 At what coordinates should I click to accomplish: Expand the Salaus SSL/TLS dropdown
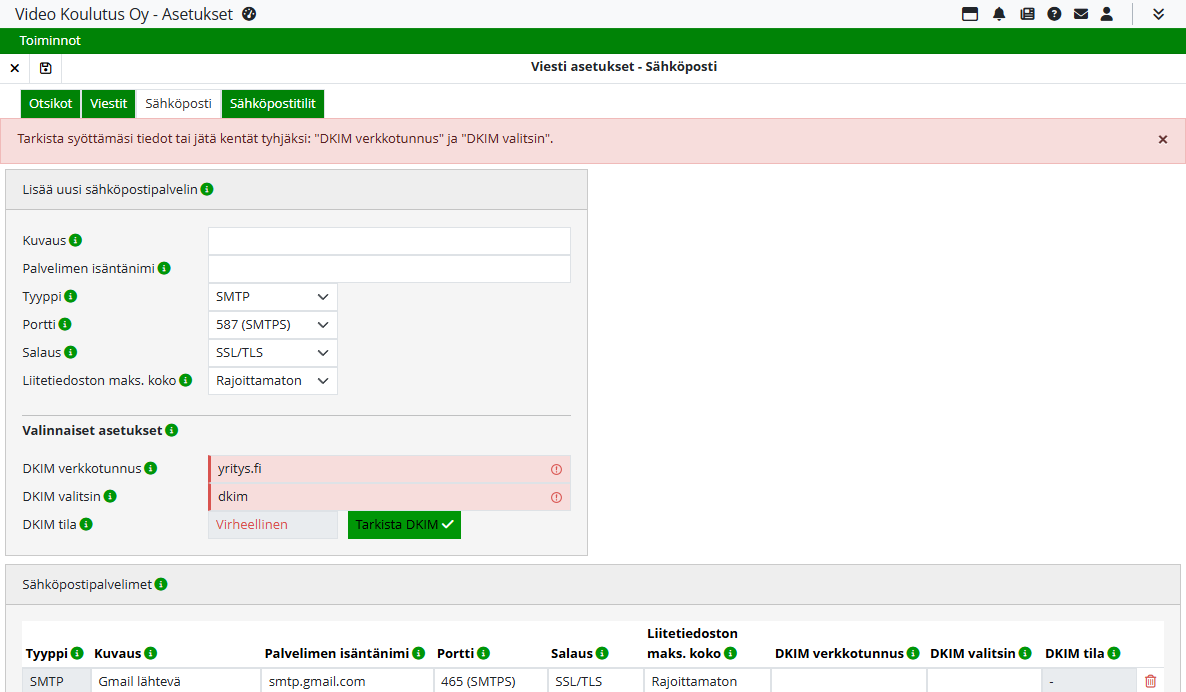click(272, 353)
